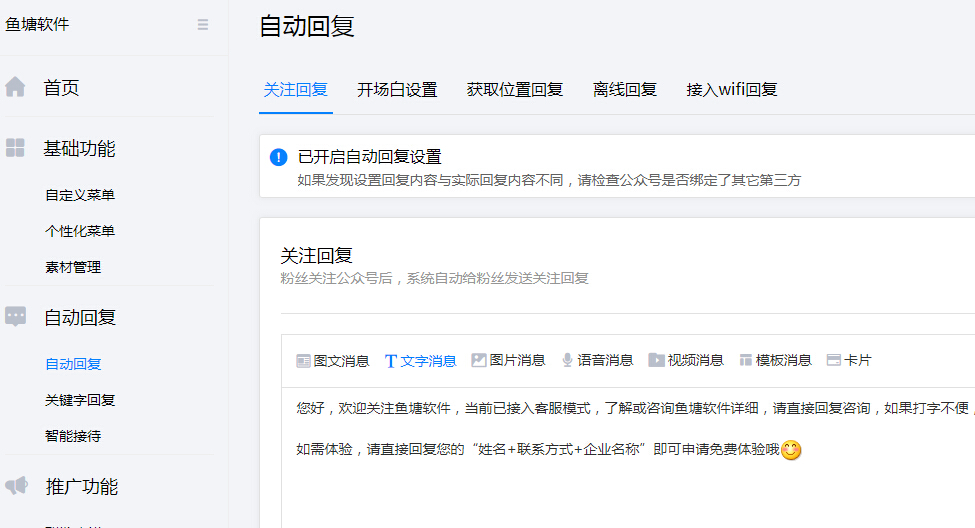Switch to the 开场白设置 tab

coord(397,90)
